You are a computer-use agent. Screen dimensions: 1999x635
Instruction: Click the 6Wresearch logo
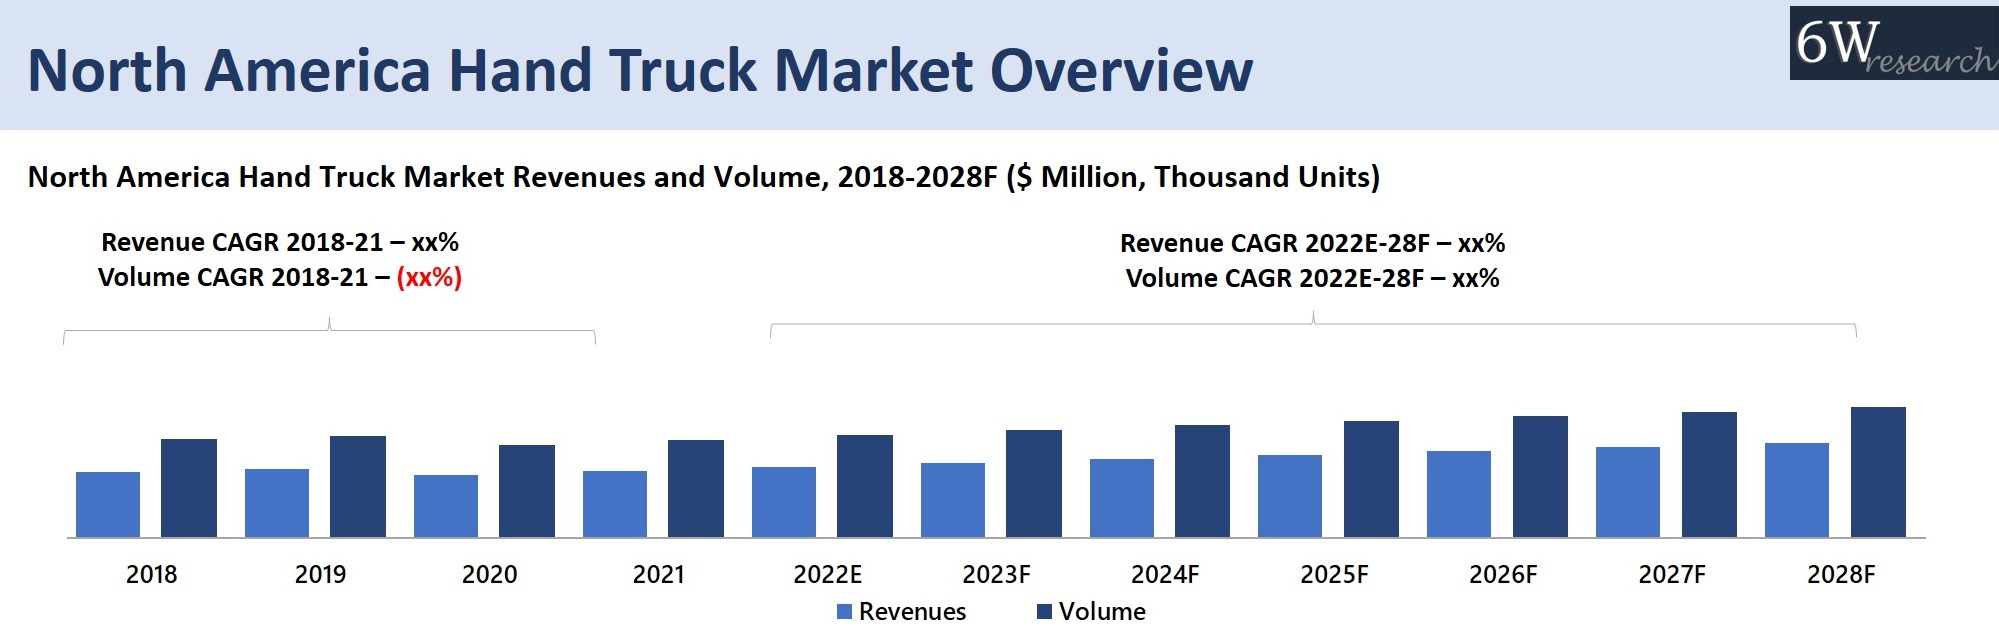point(1893,44)
